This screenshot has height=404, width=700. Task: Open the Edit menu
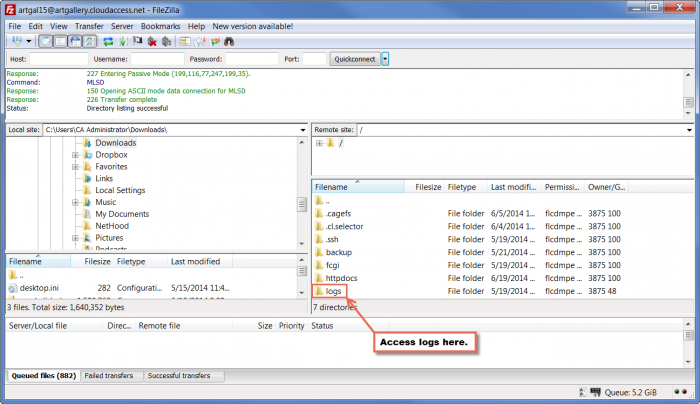35,26
